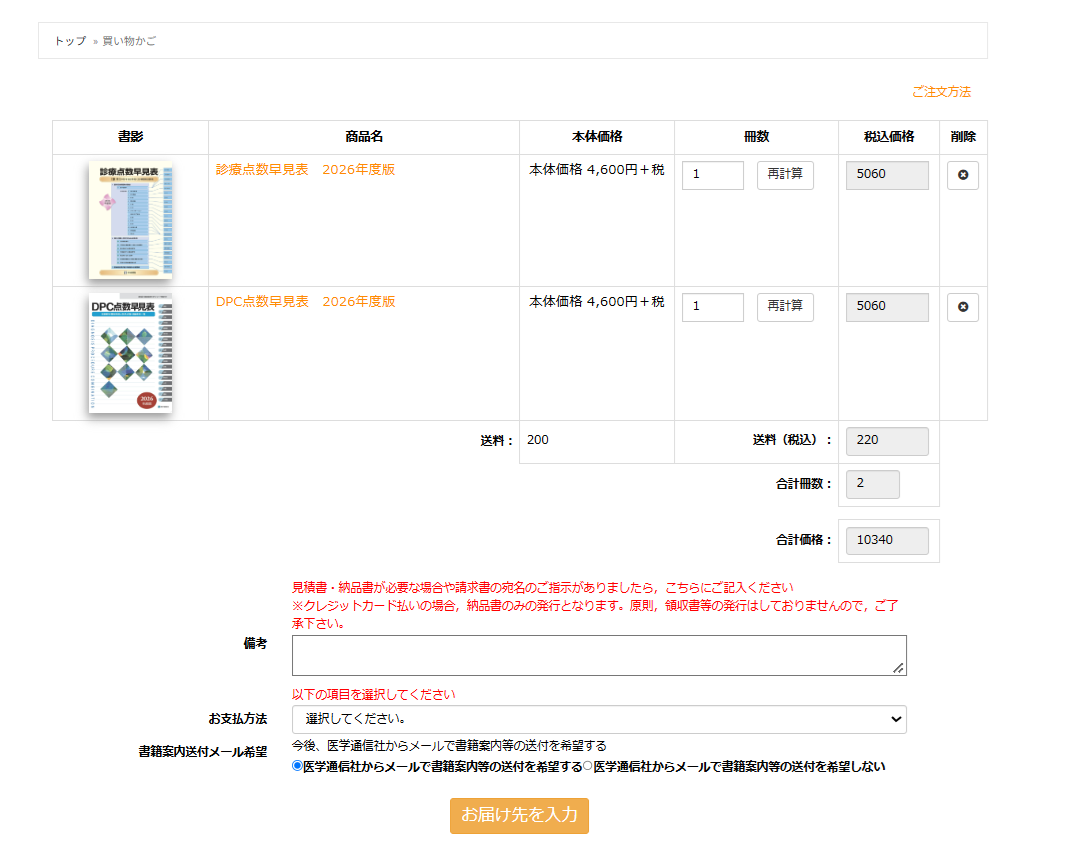Click the 診療点数早見表 book cover thumbnail

click(130, 220)
